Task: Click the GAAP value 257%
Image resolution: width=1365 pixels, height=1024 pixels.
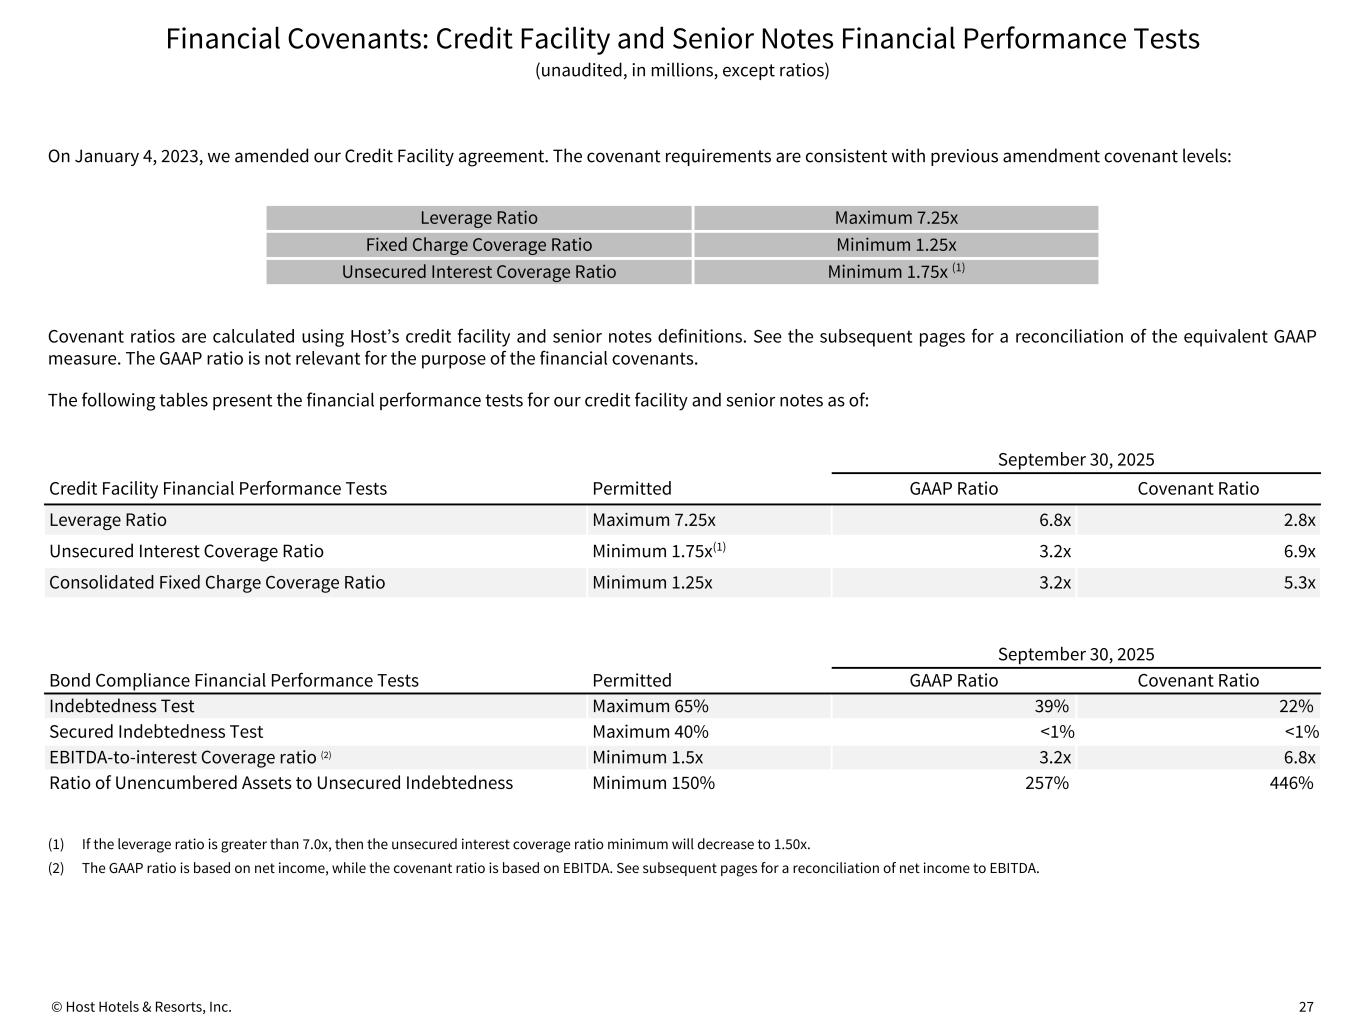Action: point(1047,783)
